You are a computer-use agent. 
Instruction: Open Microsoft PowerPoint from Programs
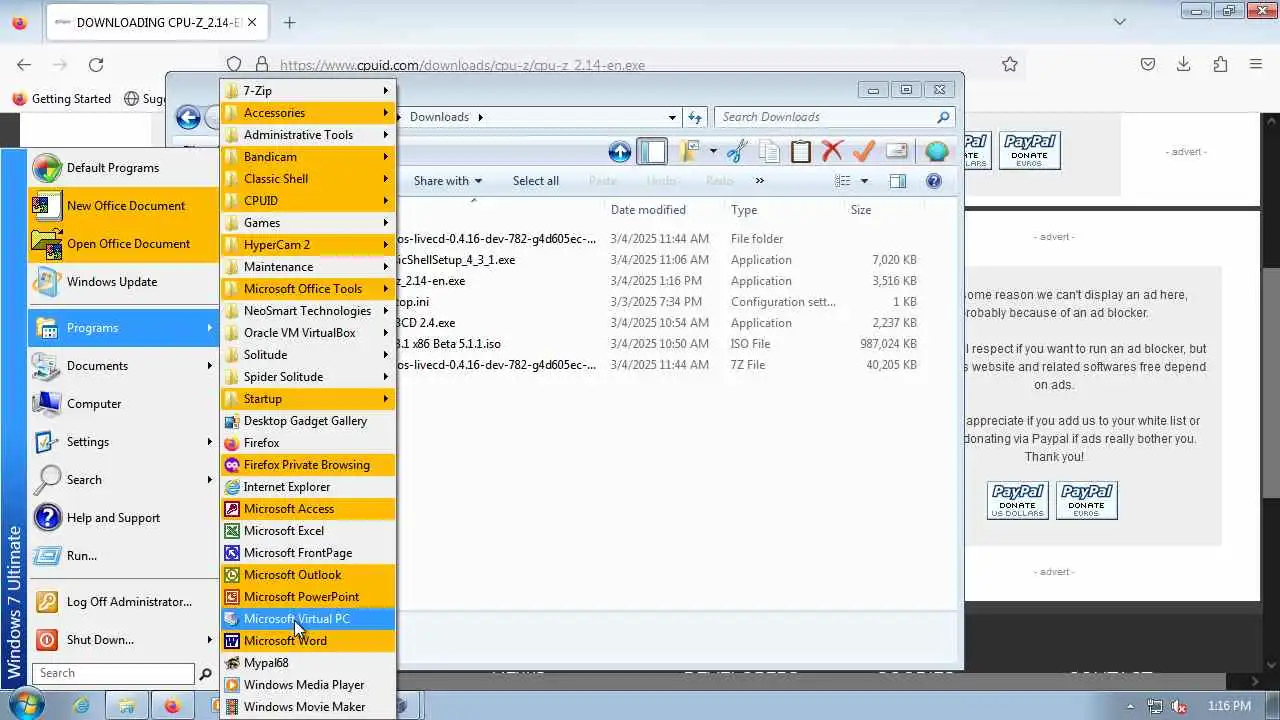click(x=308, y=597)
